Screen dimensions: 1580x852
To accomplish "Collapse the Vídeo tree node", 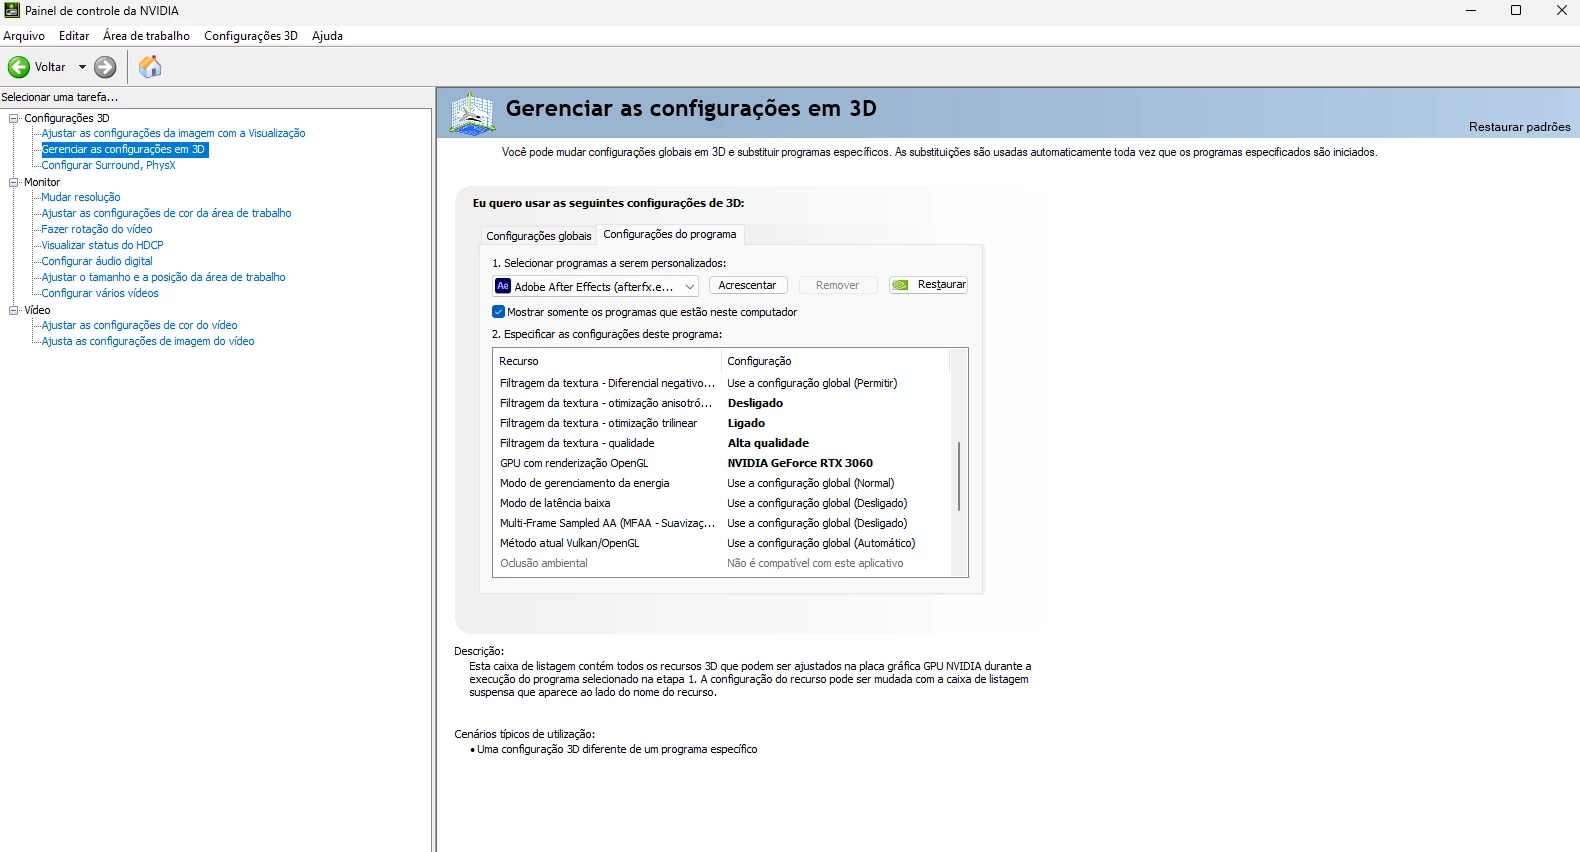I will 14,310.
